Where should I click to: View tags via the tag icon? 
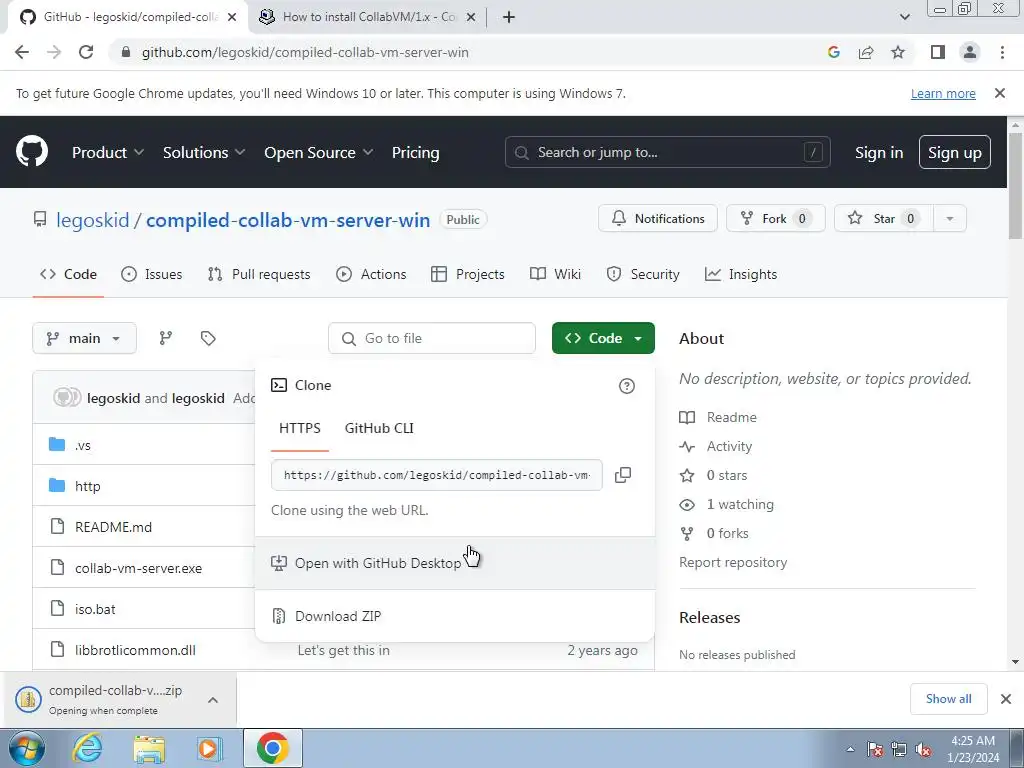point(208,338)
